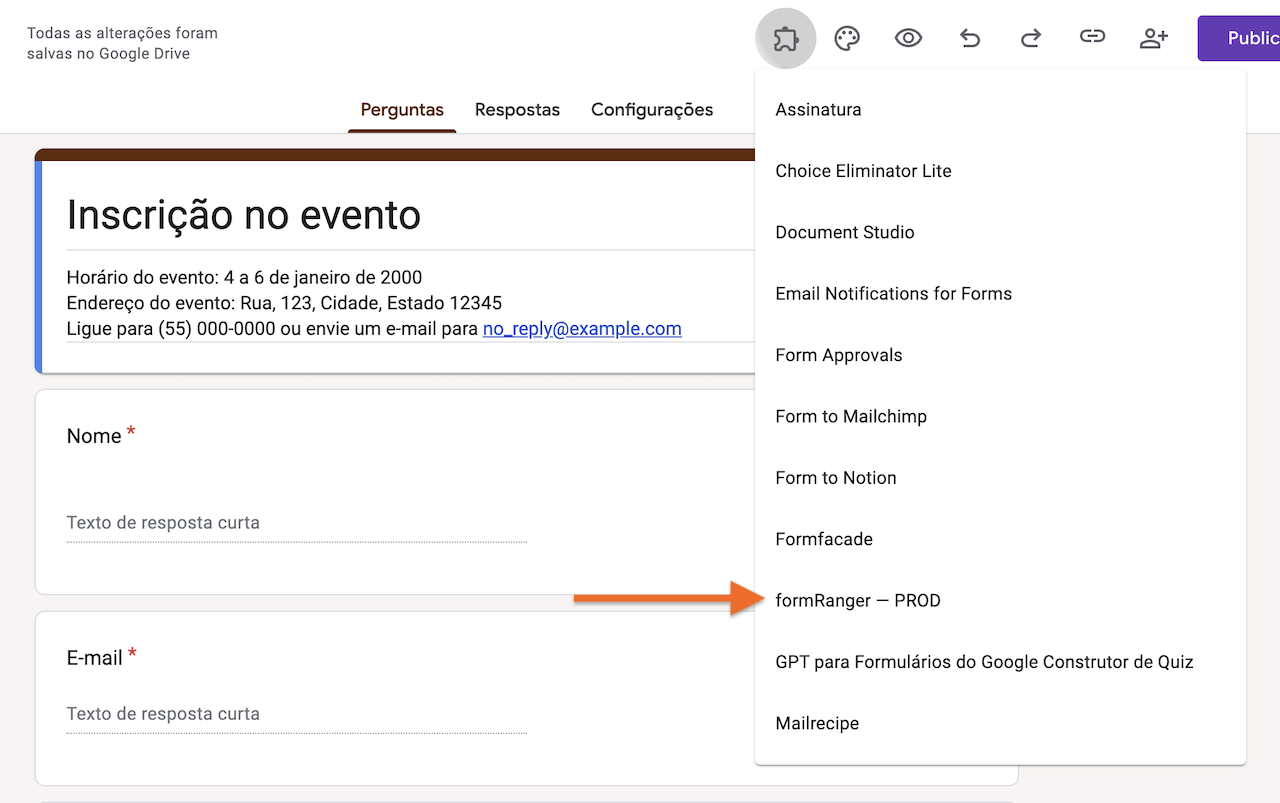
Task: Launch the Form Approvals add-on
Action: [x=838, y=355]
